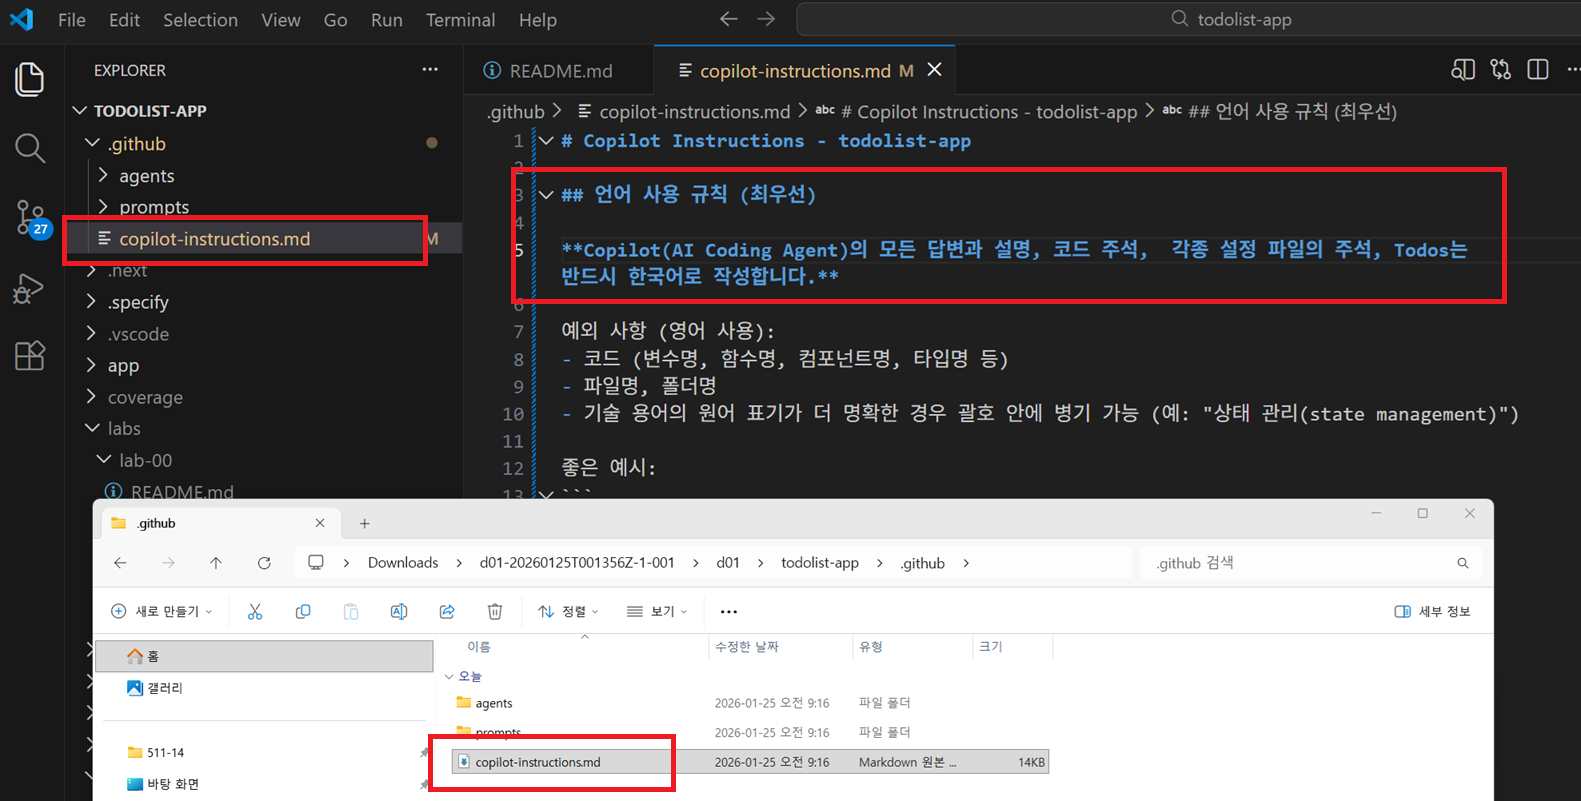
Task: Go forward using the title bar arrow
Action: pos(766,19)
